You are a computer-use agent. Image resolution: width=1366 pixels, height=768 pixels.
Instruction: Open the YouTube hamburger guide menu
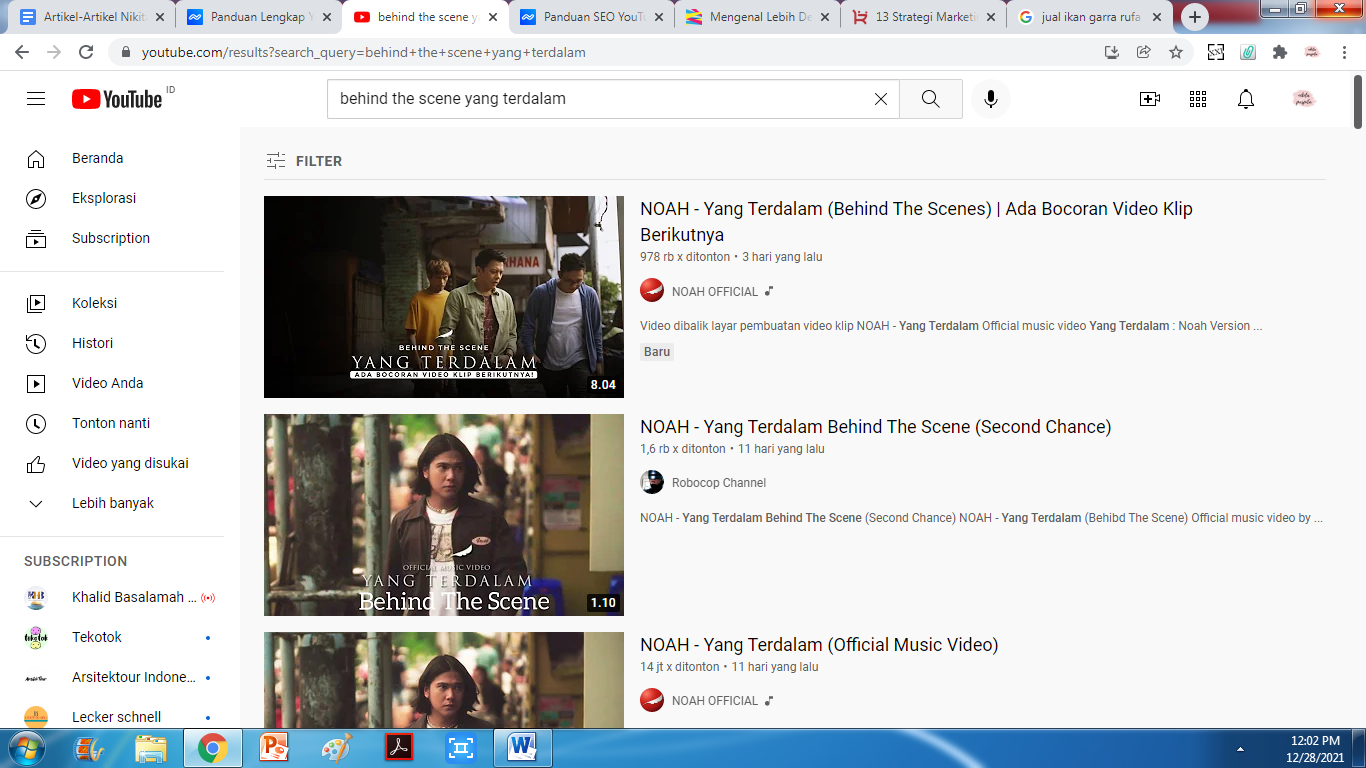click(x=36, y=99)
